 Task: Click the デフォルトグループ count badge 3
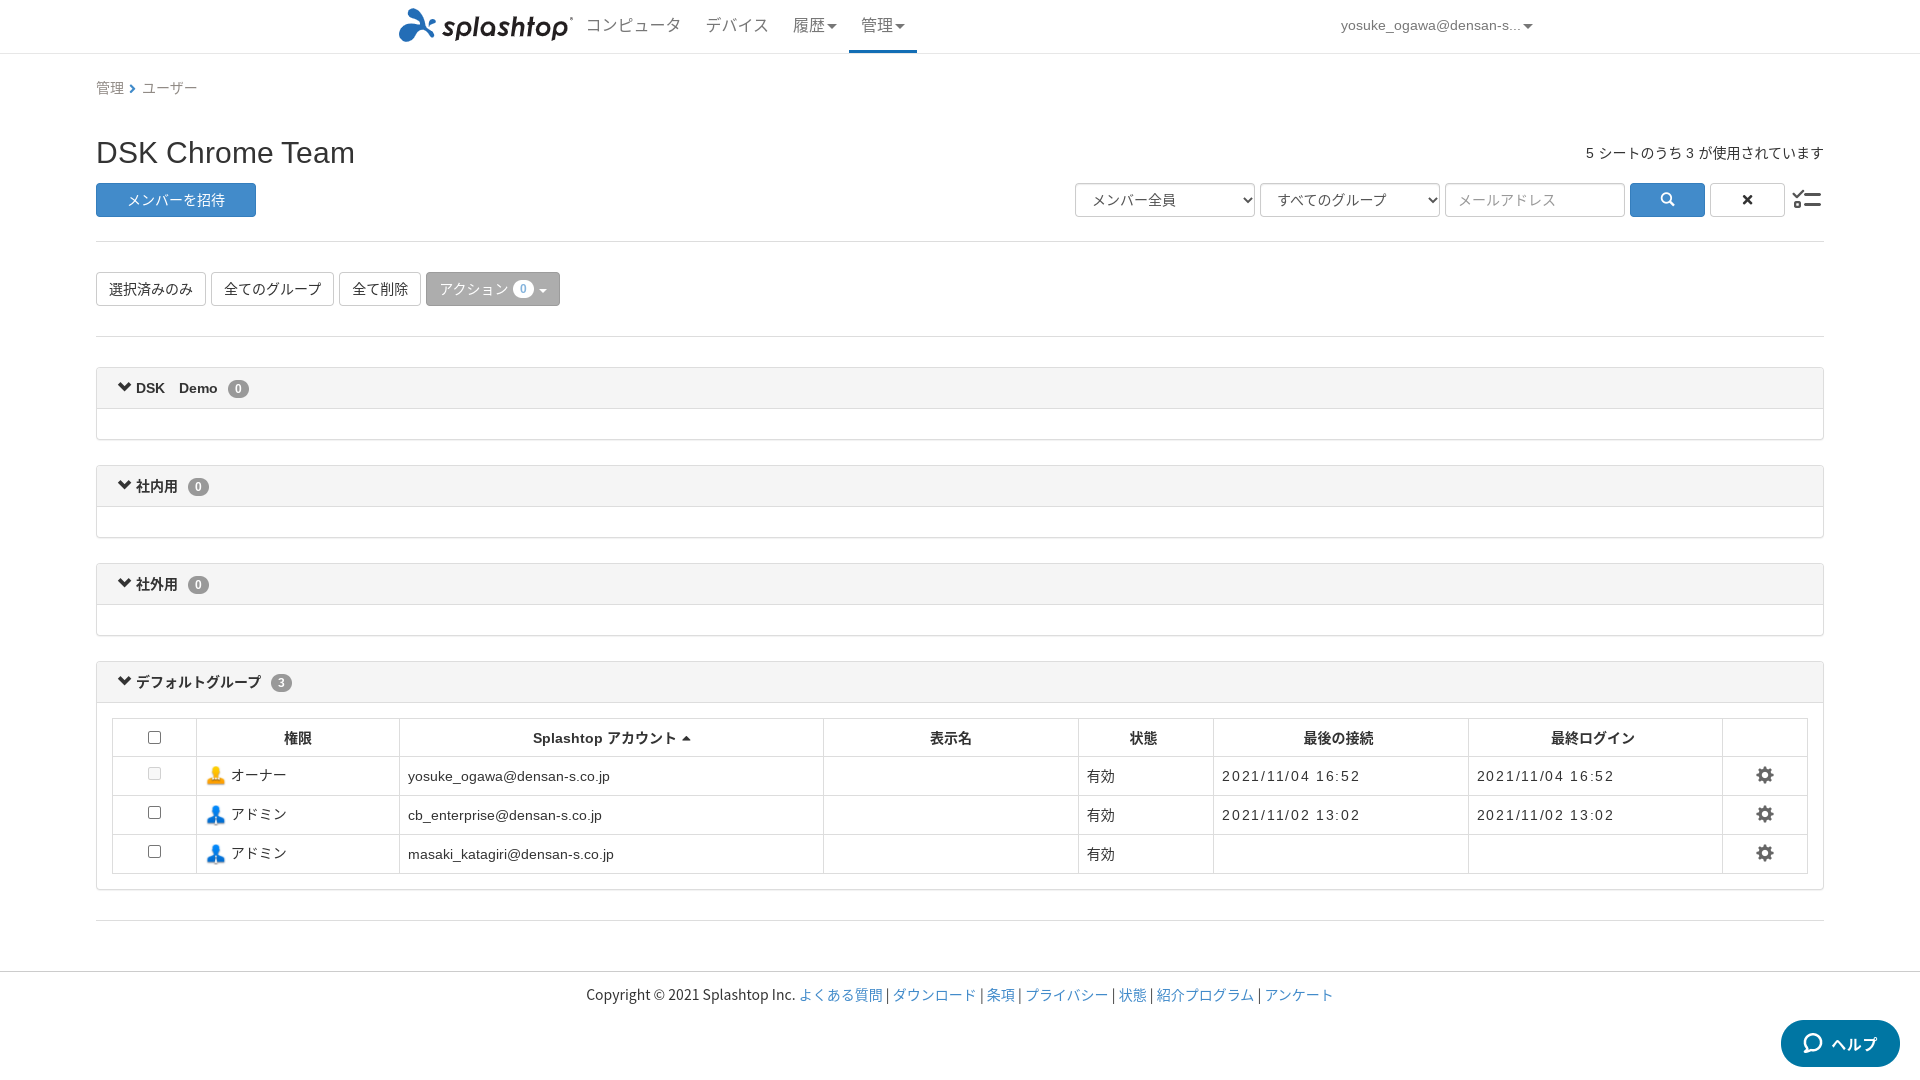(281, 683)
